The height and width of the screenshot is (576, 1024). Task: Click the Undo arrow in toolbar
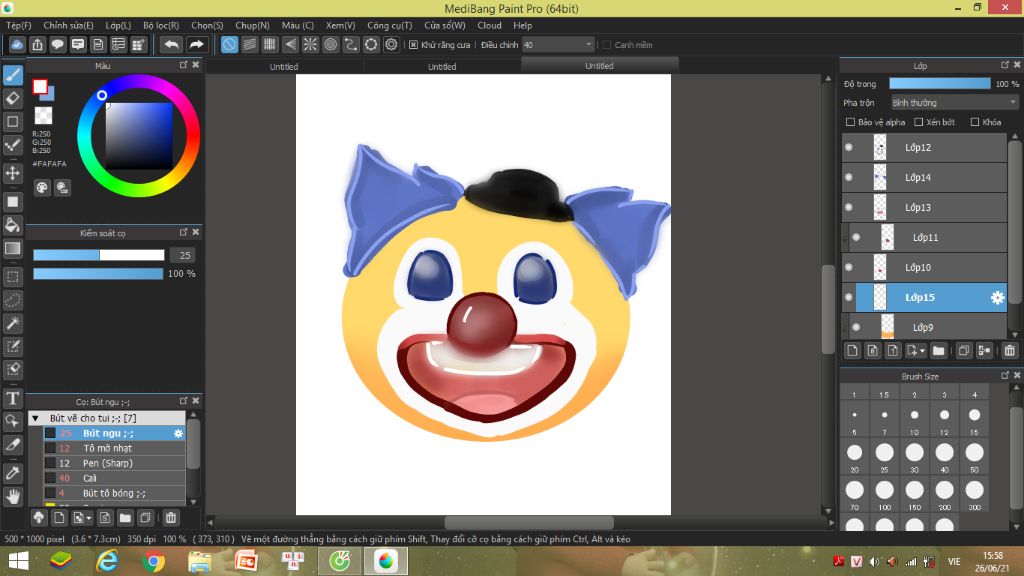point(171,45)
